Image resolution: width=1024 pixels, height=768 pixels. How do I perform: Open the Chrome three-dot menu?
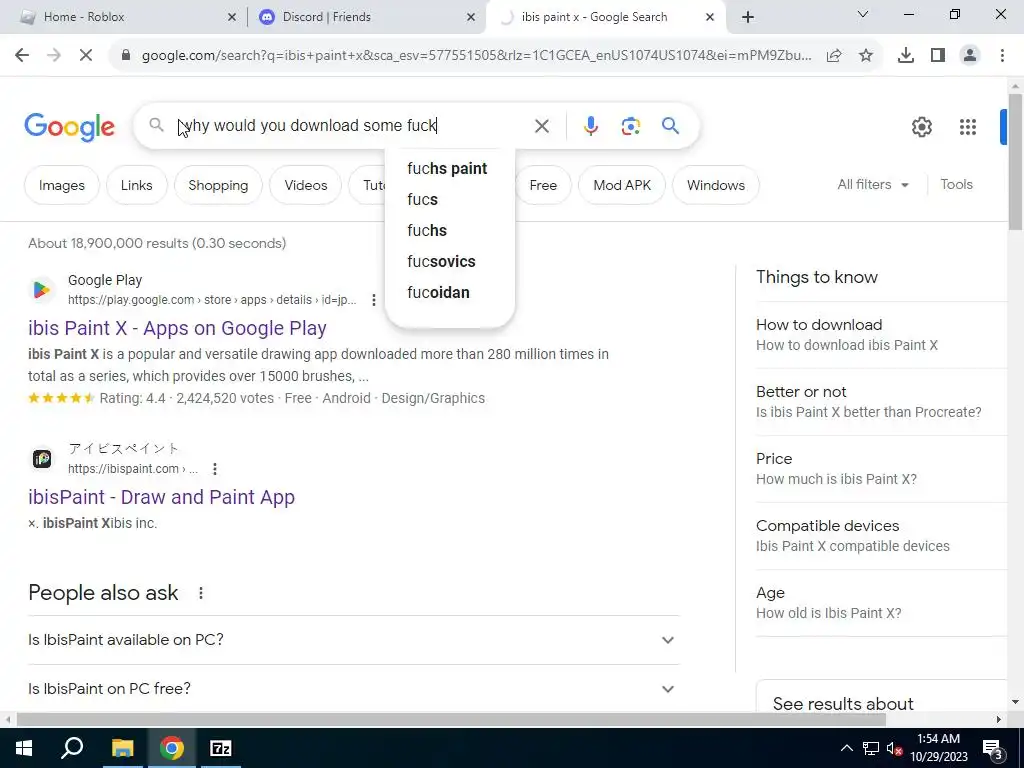click(1002, 56)
